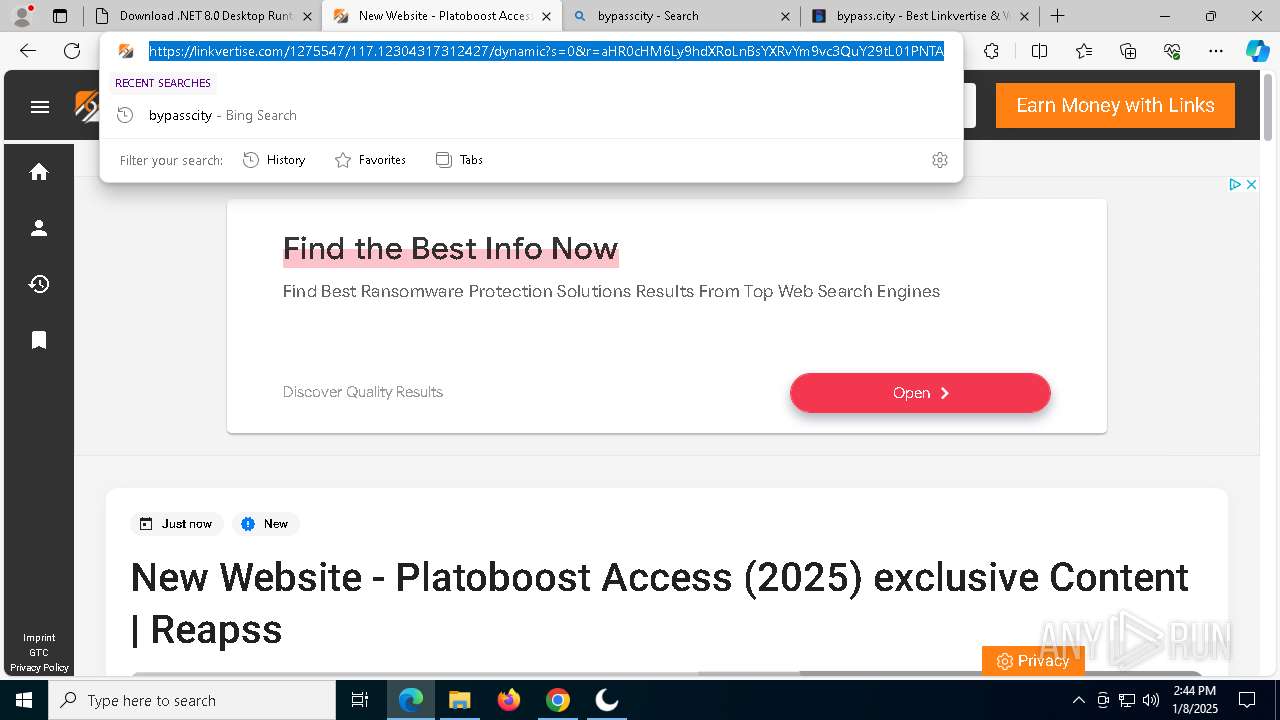The image size is (1280, 720).
Task: Open the volume control in system tray
Action: (1151, 700)
